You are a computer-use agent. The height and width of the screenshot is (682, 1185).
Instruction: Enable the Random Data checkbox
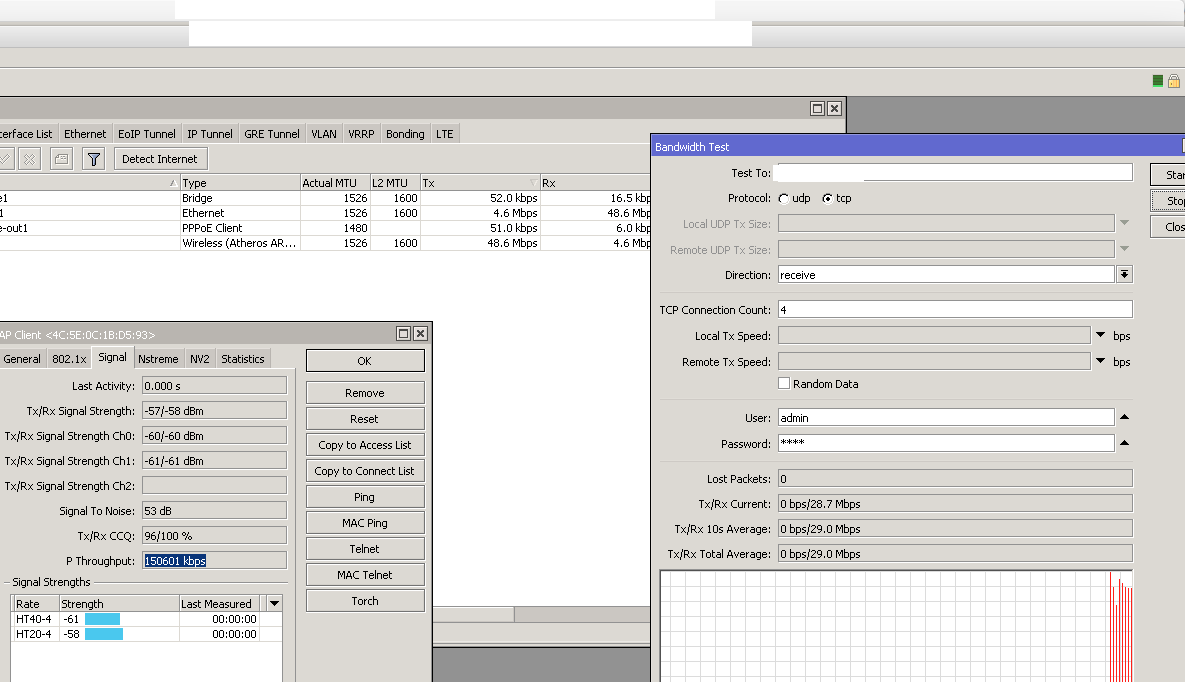coord(784,383)
